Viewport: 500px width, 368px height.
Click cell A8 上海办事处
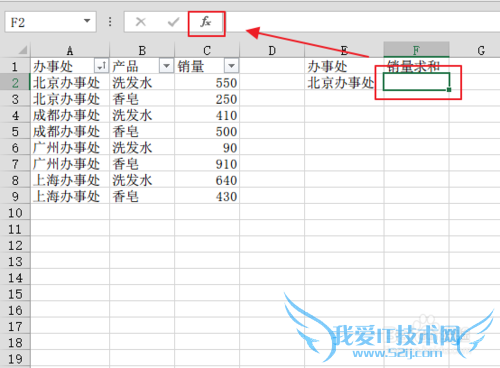pyautogui.click(x=70, y=180)
